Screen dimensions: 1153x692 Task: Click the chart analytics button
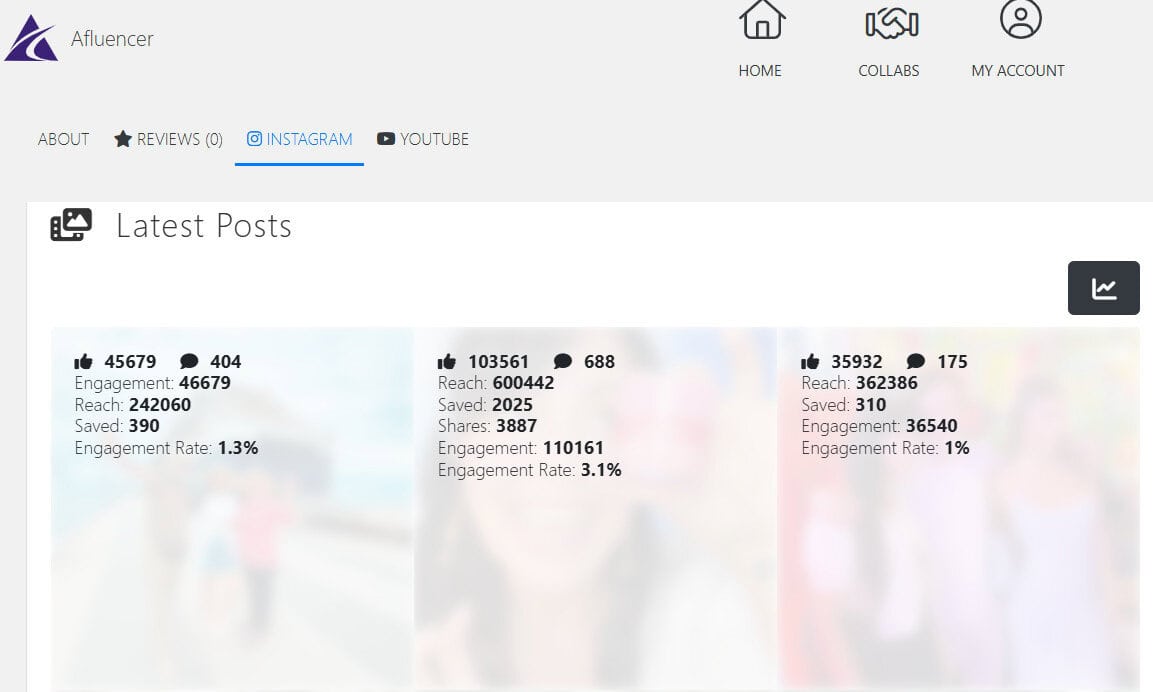1103,288
